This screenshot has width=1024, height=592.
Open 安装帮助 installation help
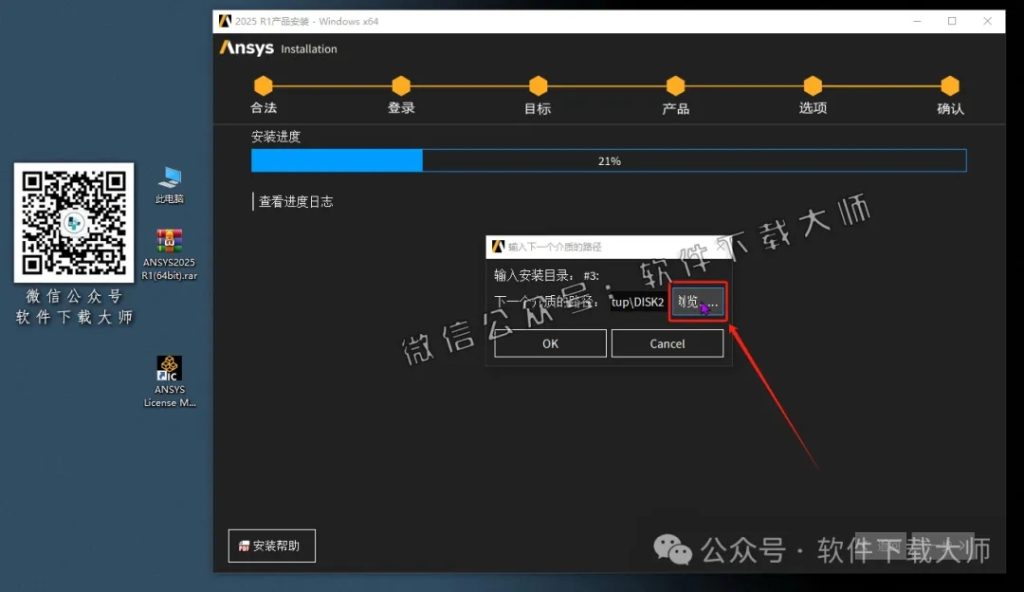tap(271, 545)
